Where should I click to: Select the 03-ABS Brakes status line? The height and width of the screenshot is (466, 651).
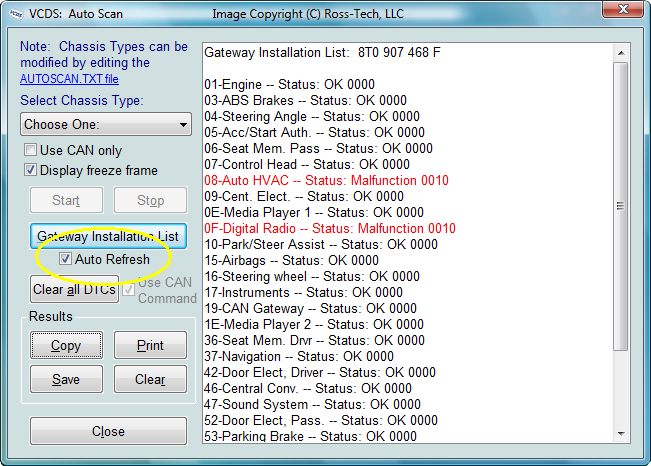pos(305,101)
